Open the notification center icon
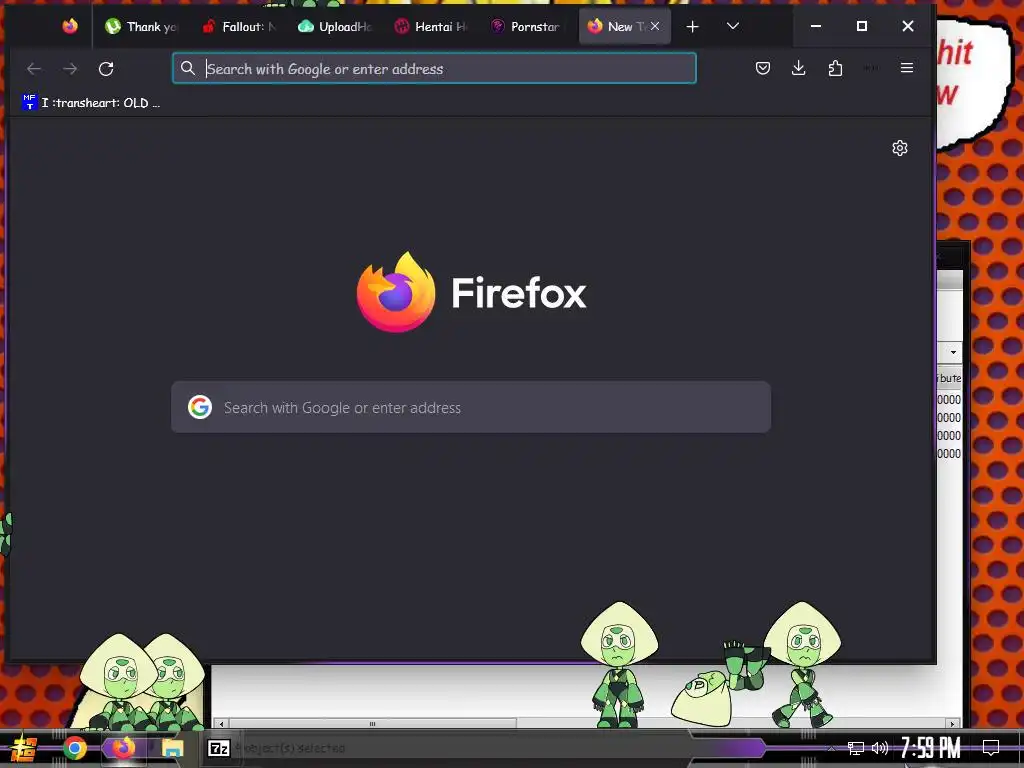This screenshot has width=1024, height=768. coord(991,748)
